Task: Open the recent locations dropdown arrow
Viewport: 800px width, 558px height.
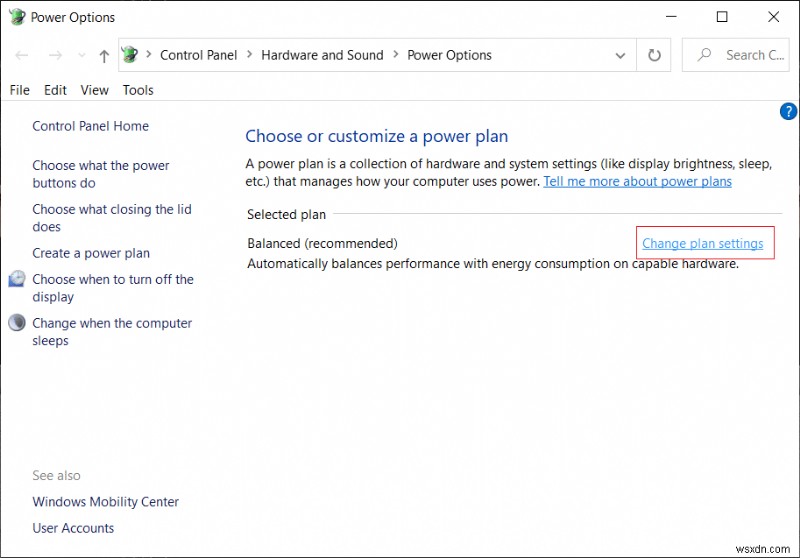Action: 79,56
